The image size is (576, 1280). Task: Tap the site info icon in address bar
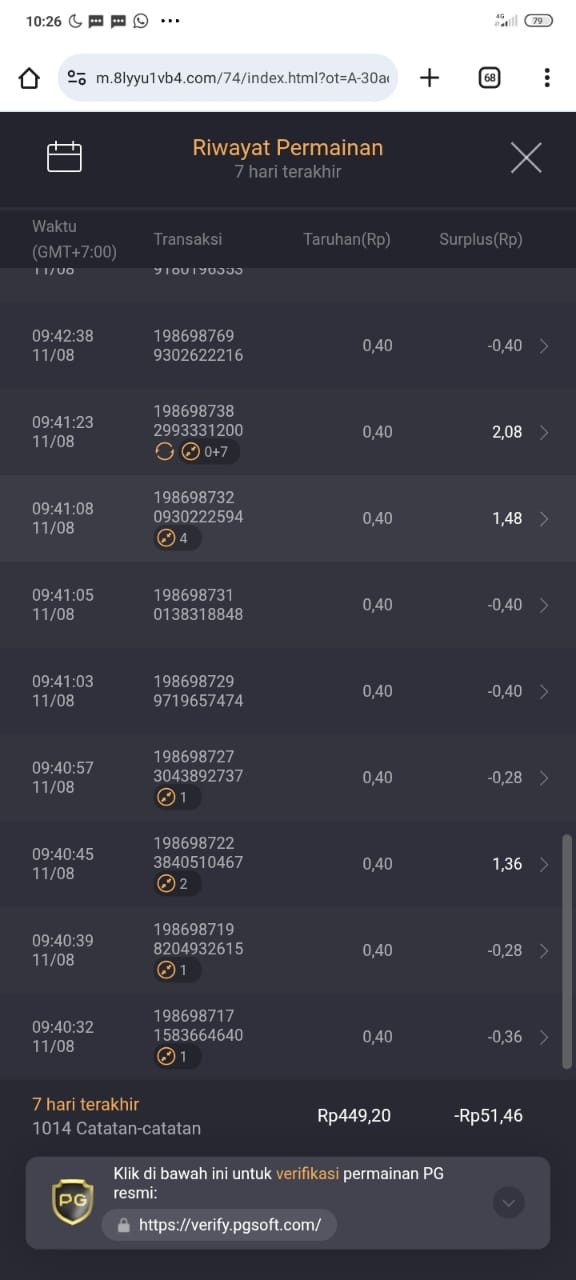point(76,78)
